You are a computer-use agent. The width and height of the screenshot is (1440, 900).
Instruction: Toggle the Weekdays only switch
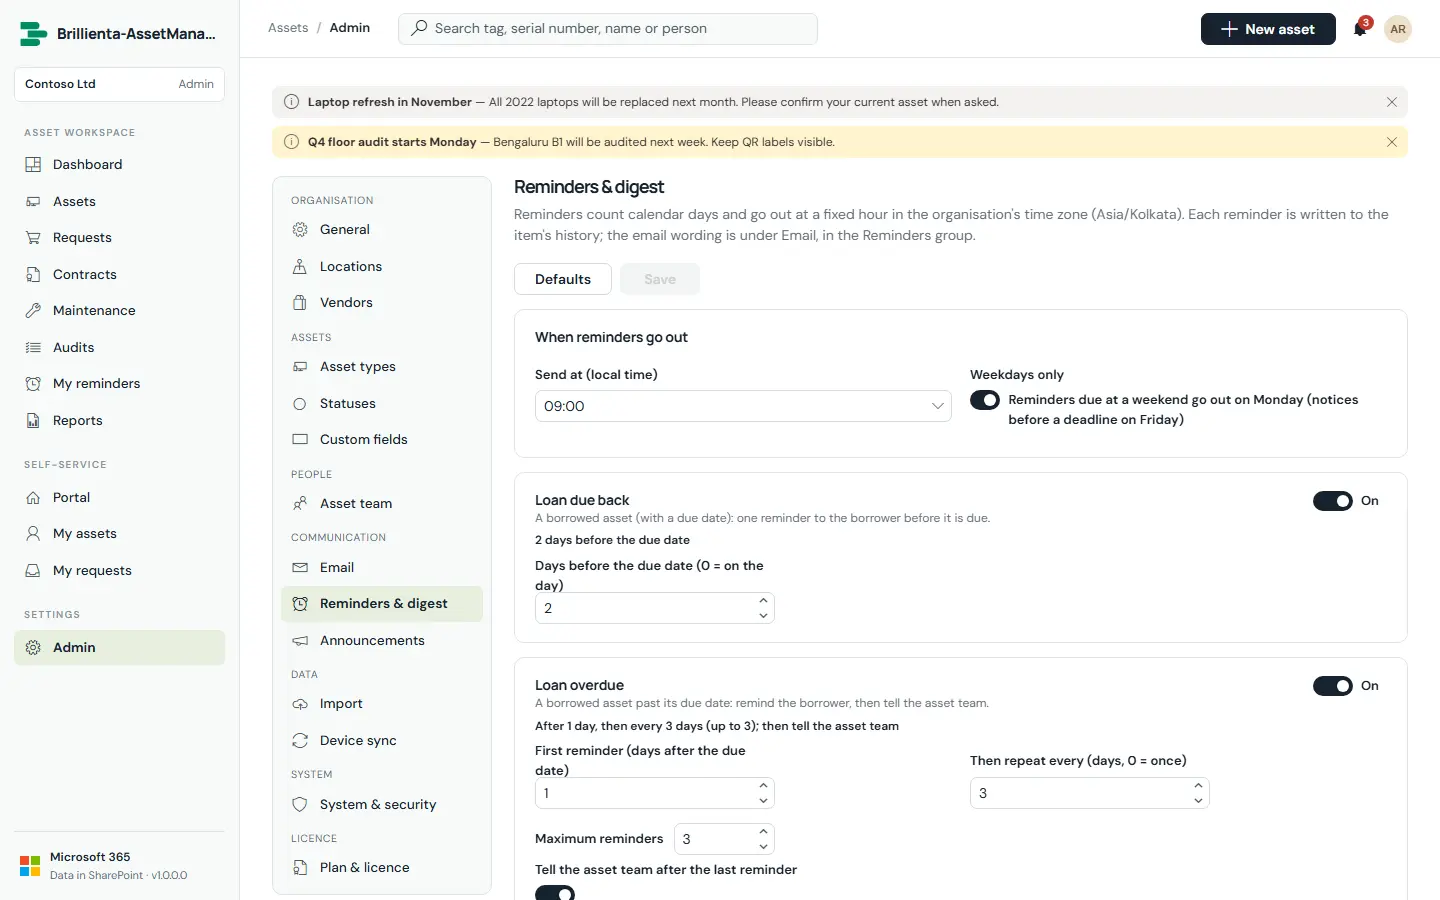pos(985,400)
